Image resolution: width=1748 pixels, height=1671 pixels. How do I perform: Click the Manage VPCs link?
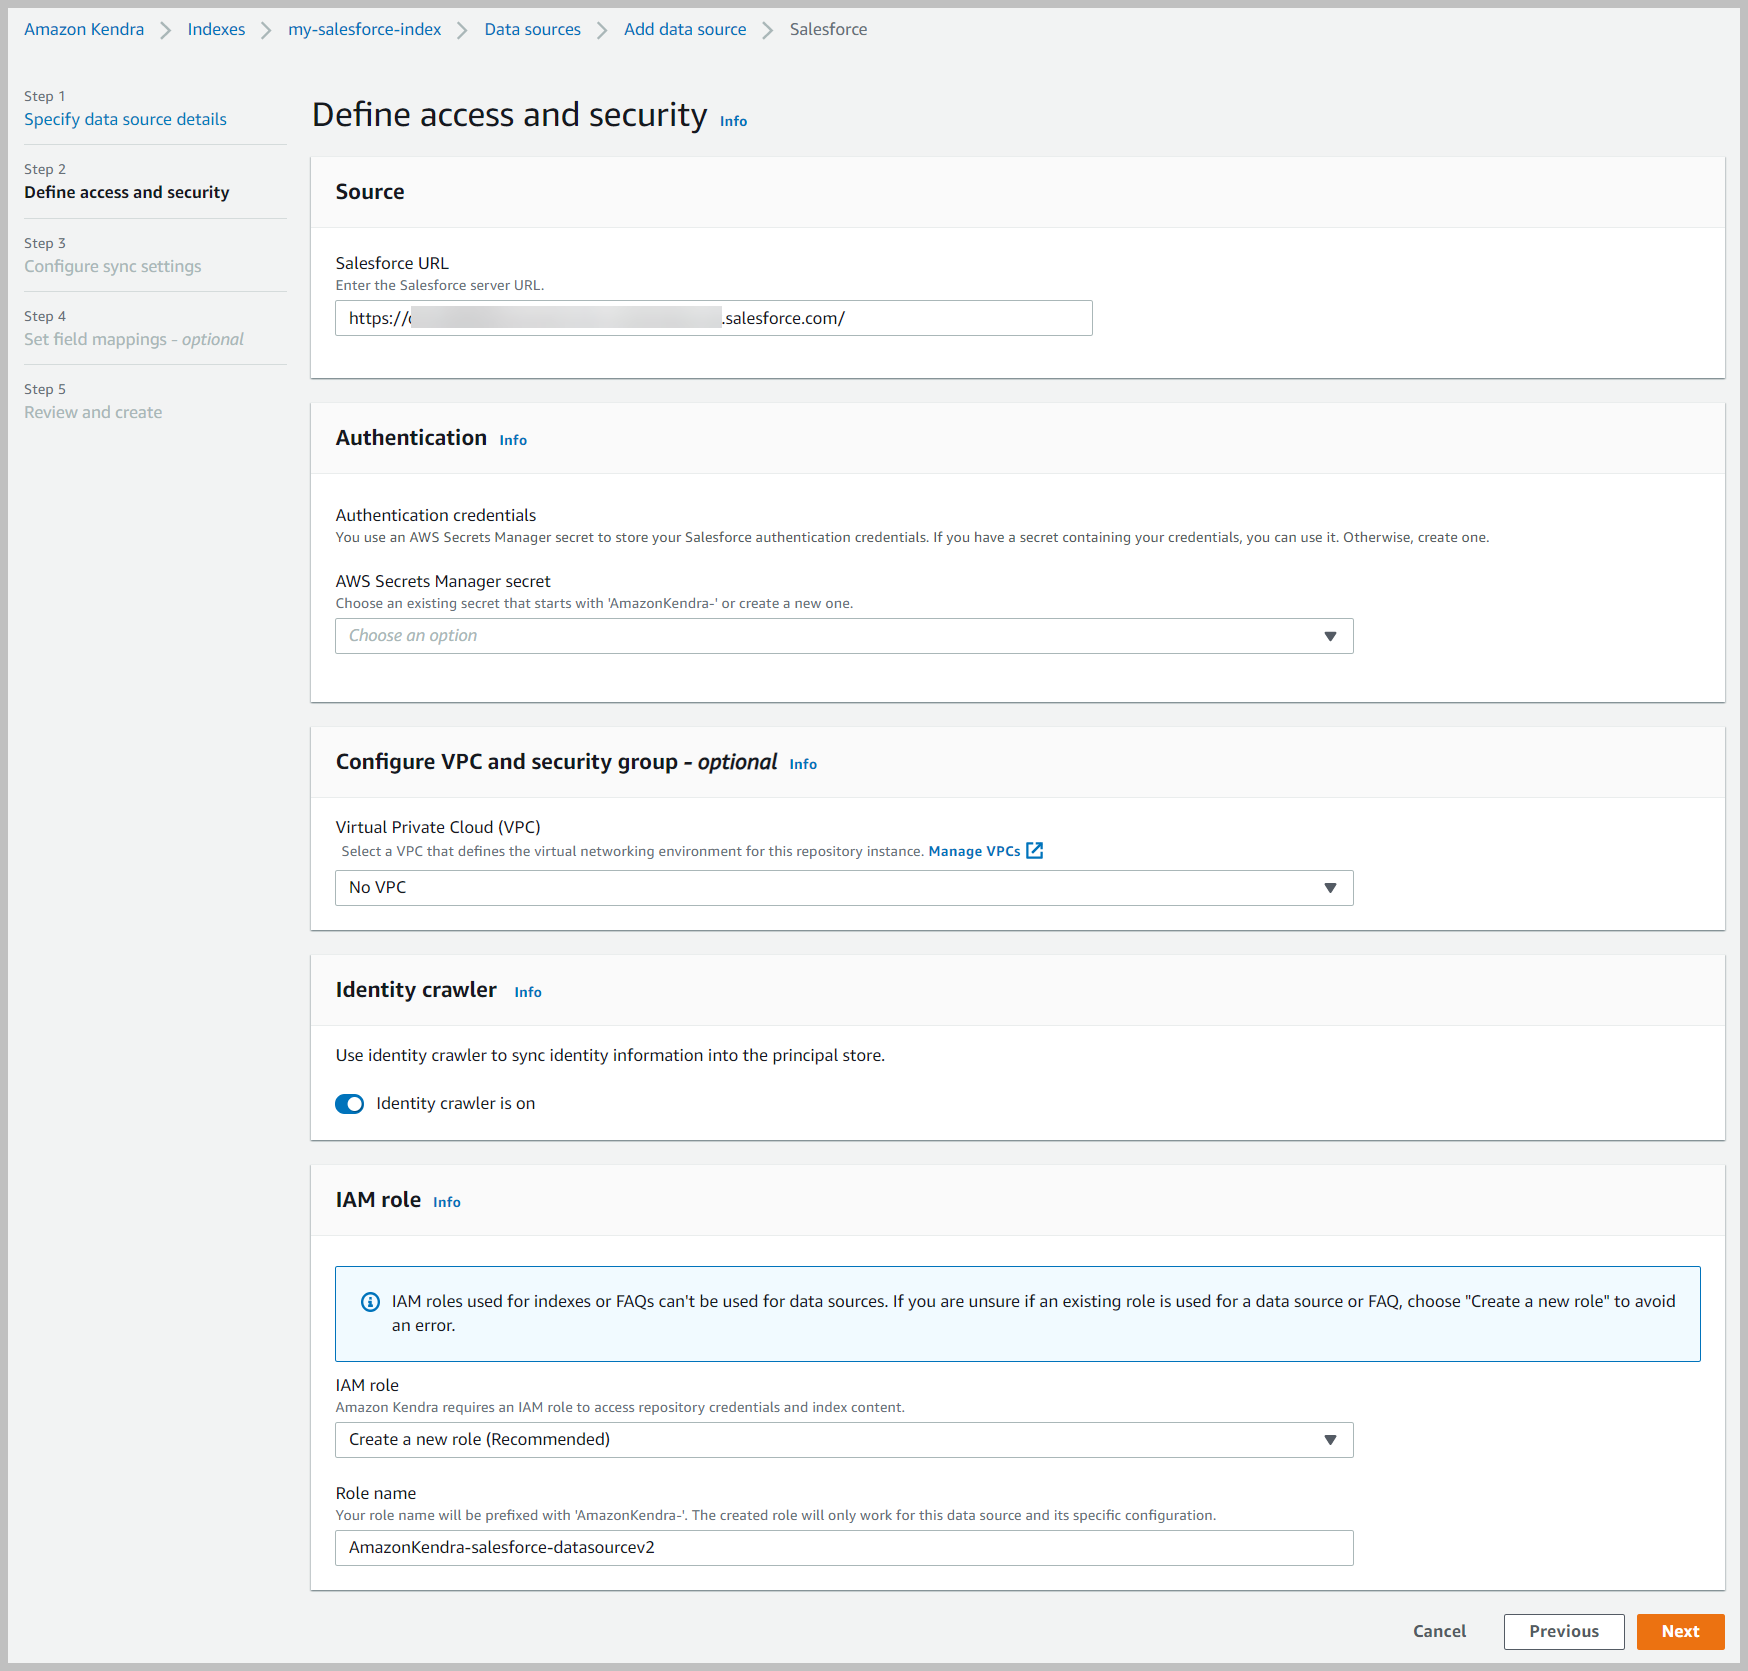click(x=975, y=851)
